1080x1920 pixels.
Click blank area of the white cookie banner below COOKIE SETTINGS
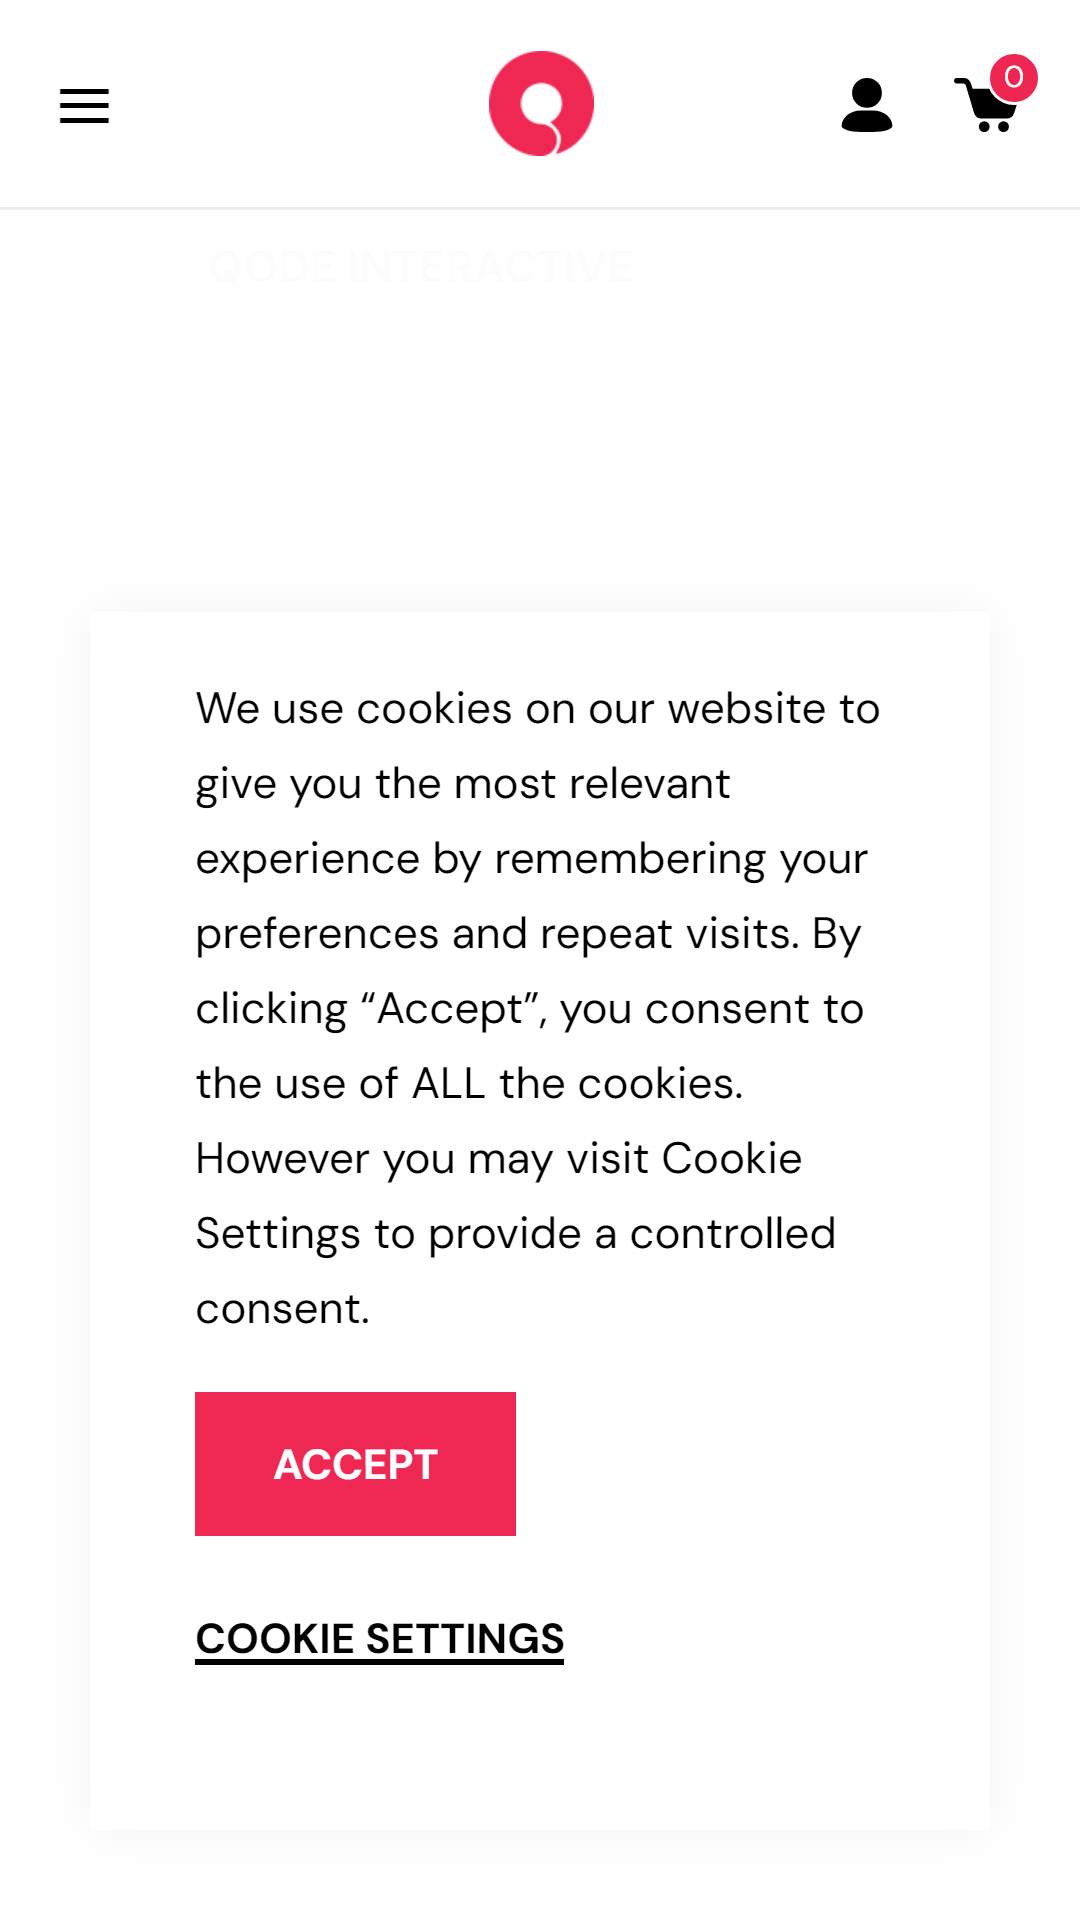point(540,1750)
